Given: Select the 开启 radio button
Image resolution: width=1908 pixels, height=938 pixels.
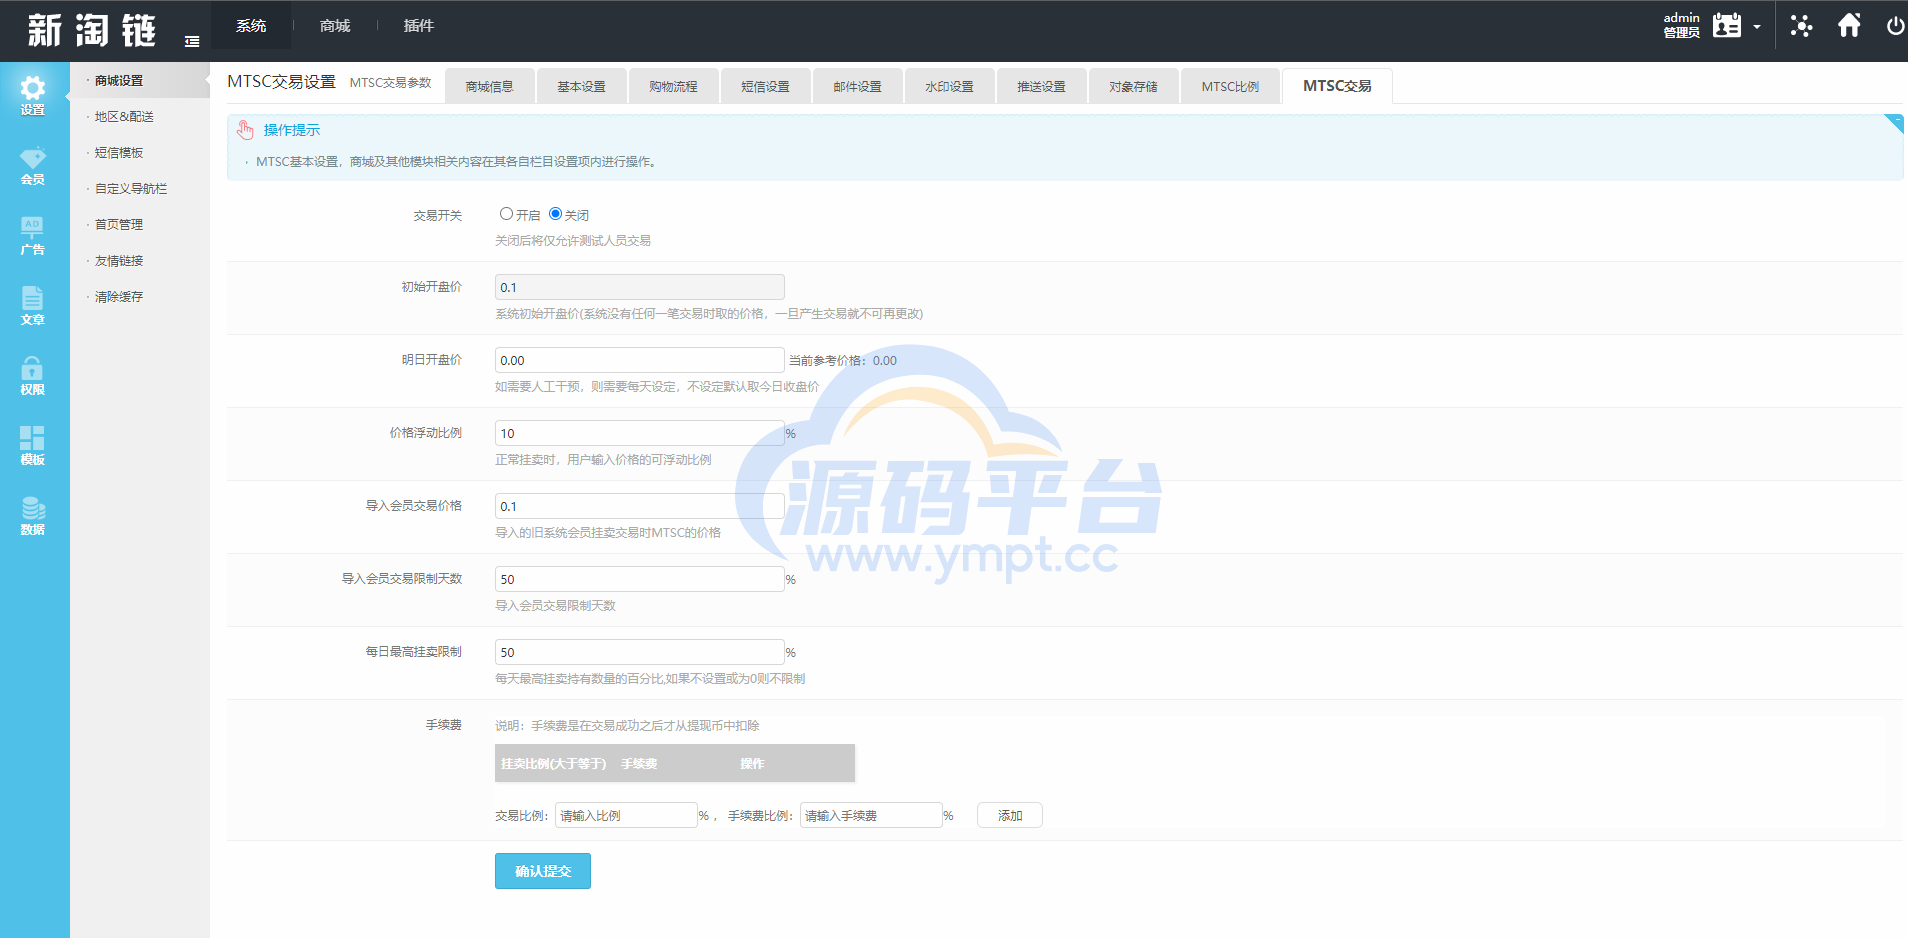Looking at the screenshot, I should point(506,214).
